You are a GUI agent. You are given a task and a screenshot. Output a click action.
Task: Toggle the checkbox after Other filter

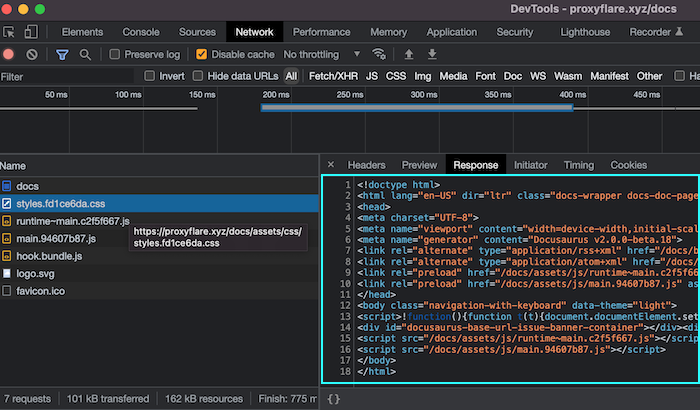[679, 76]
